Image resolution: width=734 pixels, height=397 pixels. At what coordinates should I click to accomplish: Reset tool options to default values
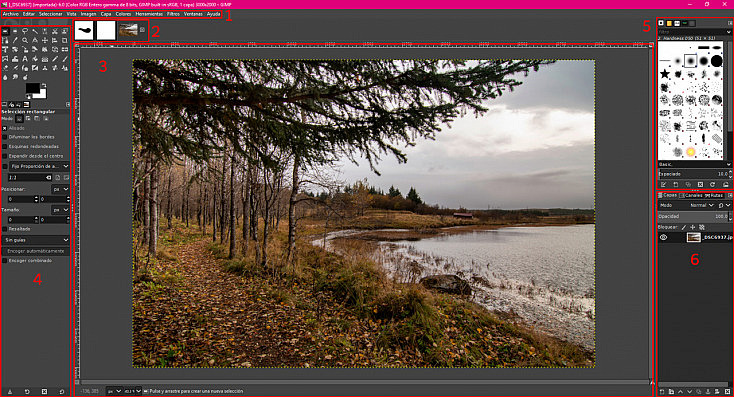62,391
